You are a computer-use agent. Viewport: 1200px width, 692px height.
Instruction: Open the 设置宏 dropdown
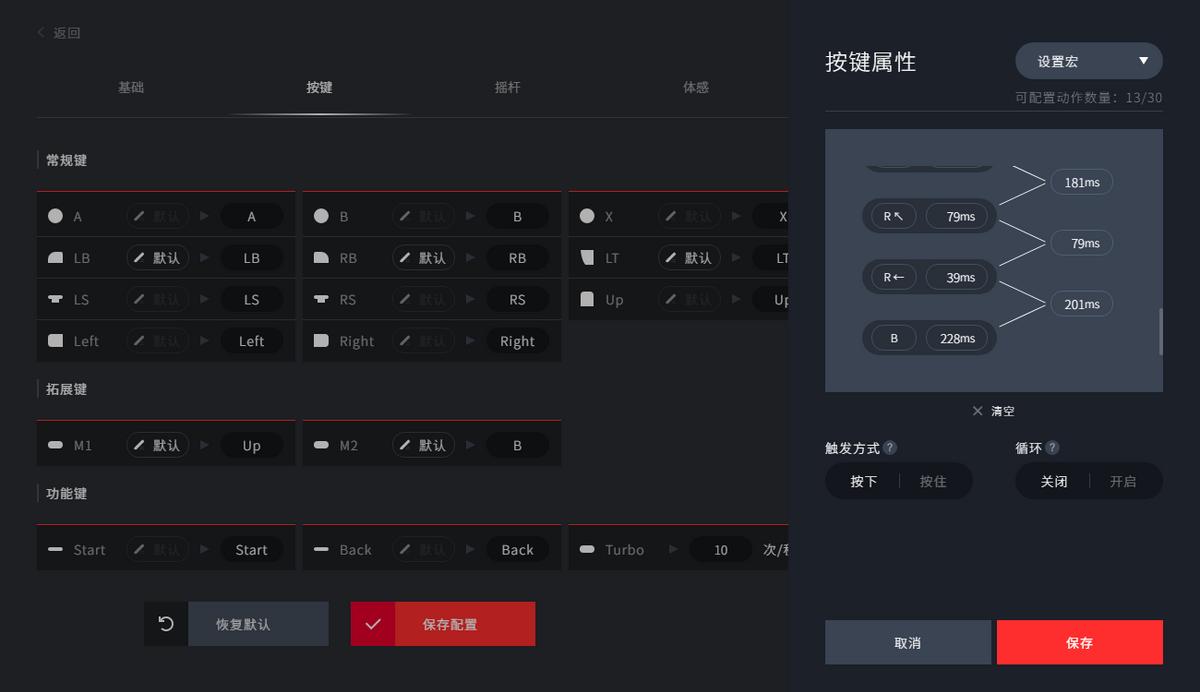tap(1088, 61)
